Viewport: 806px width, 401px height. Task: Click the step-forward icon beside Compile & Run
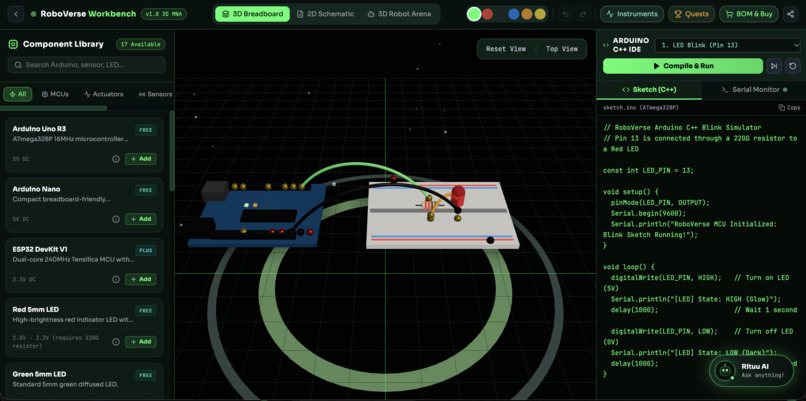coord(774,66)
